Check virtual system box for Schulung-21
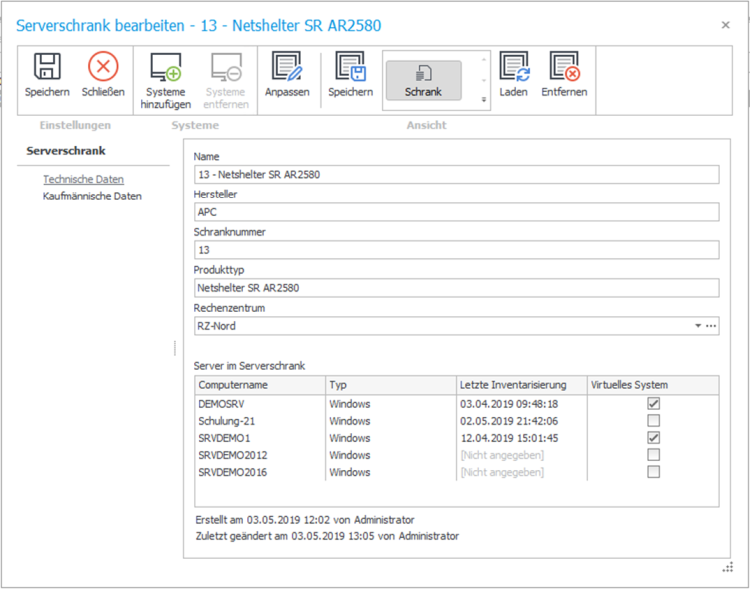Image resolution: width=750 pixels, height=589 pixels. [x=653, y=421]
